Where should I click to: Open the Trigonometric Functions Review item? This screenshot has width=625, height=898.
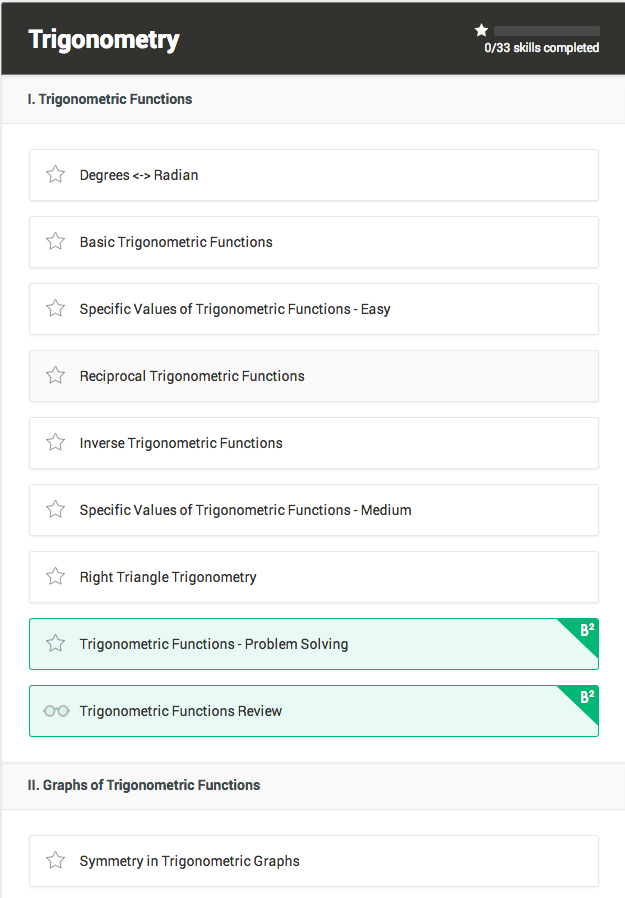[x=314, y=711]
